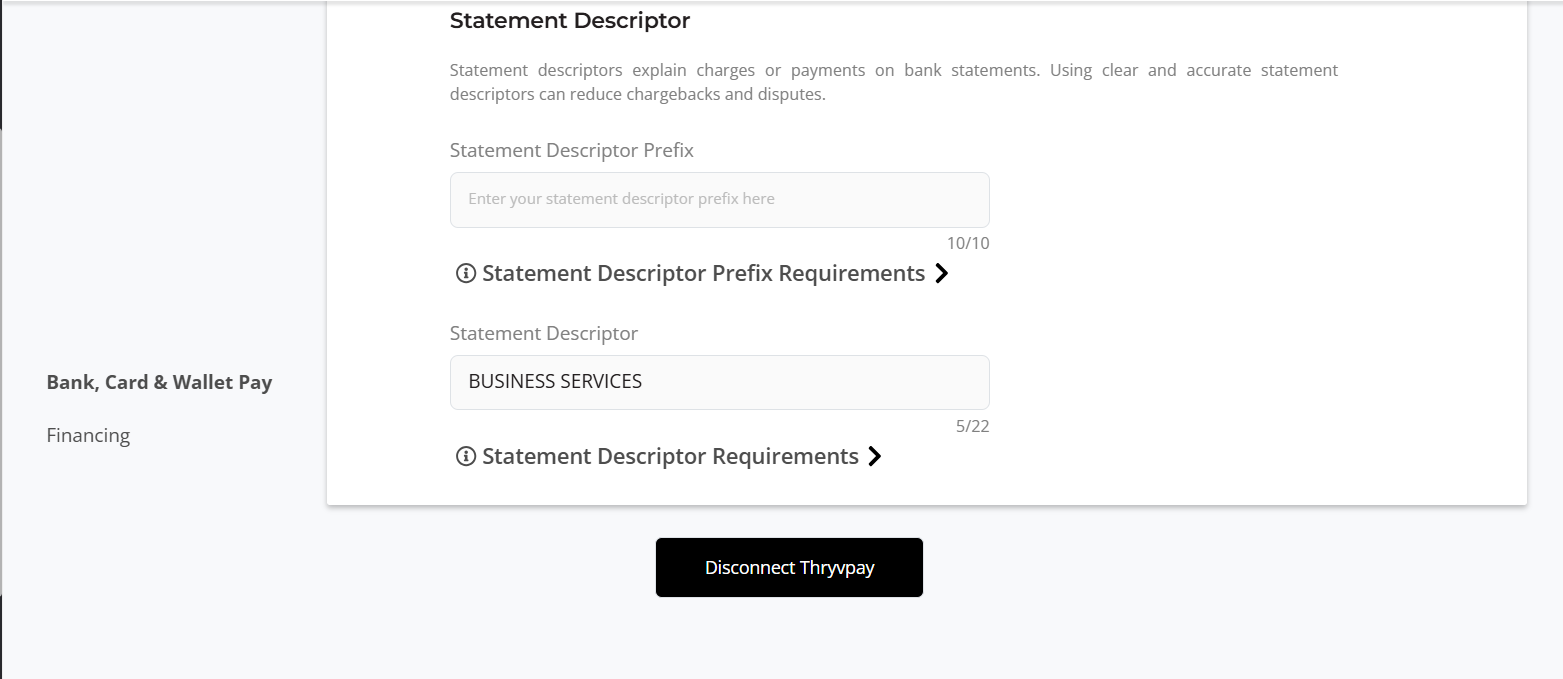Image resolution: width=1563 pixels, height=679 pixels.
Task: Click the bold Statement Descriptor heading
Action: [570, 20]
